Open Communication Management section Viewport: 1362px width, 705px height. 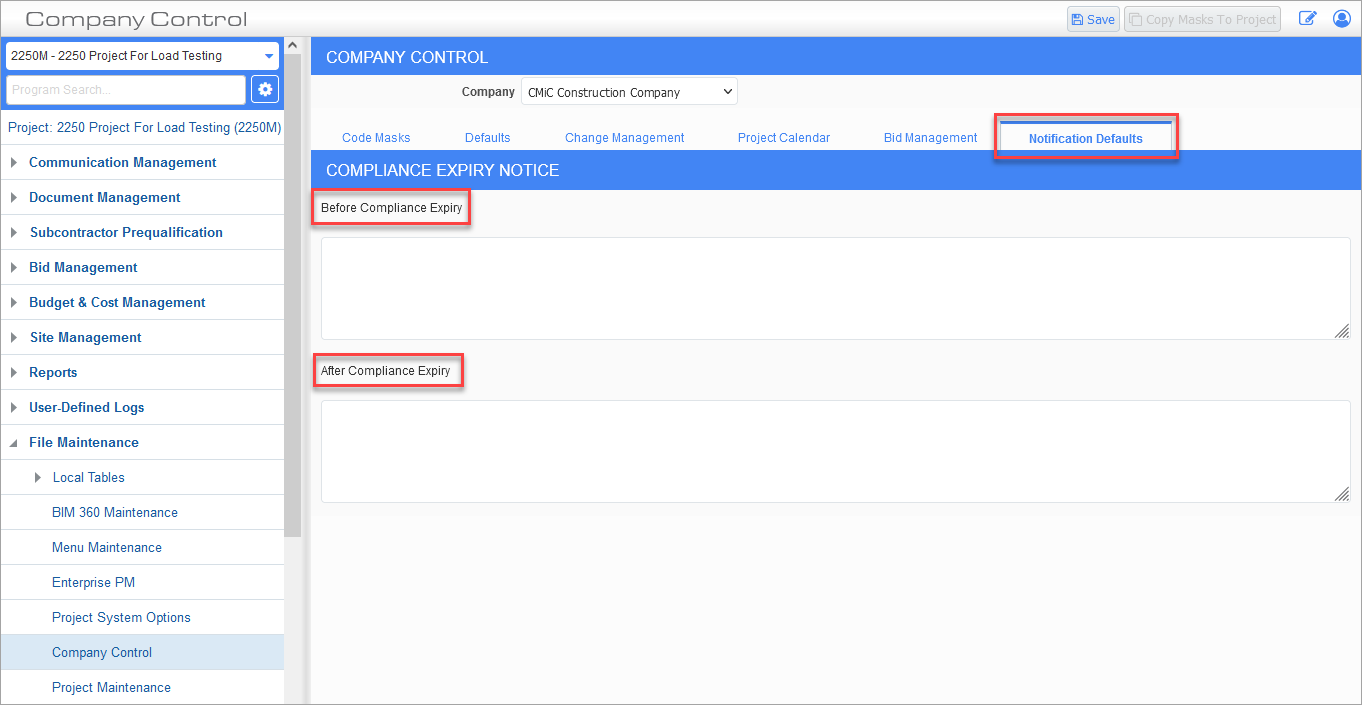pos(123,162)
